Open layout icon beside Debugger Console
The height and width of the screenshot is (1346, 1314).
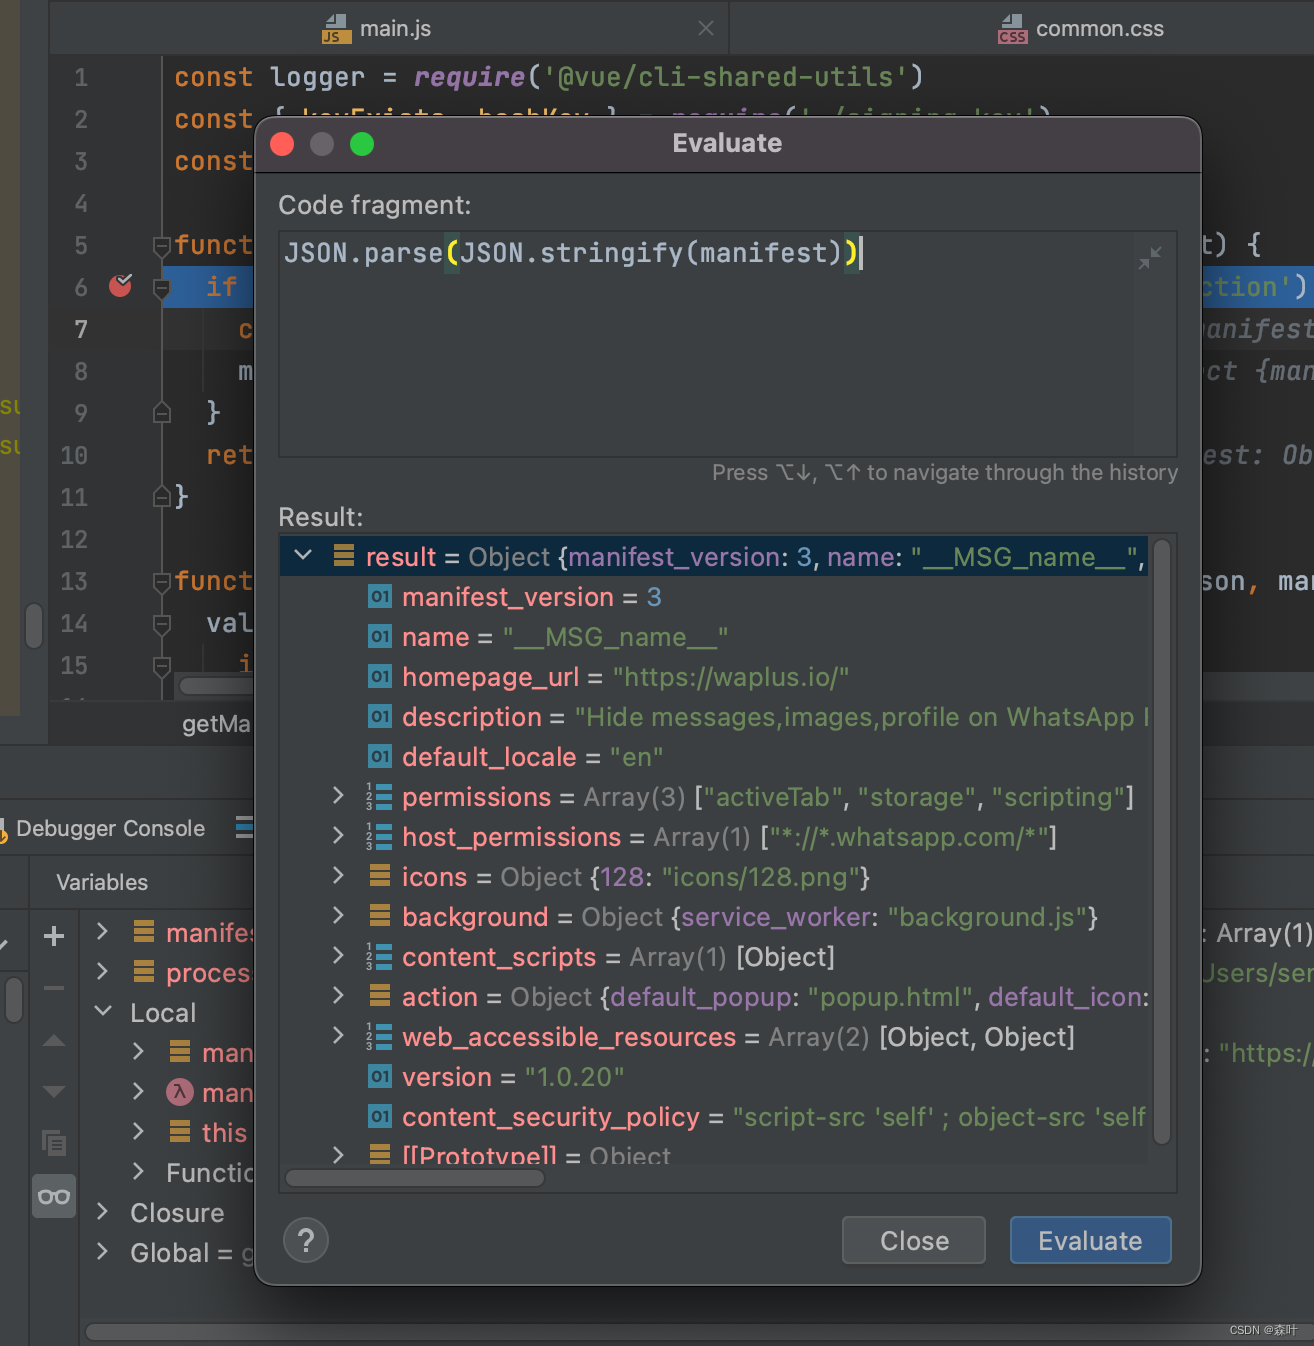pos(245,827)
